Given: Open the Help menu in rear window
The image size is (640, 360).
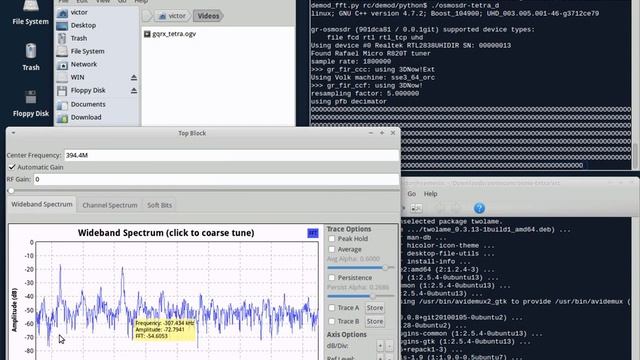Looking at the screenshot, I should tap(430, 194).
